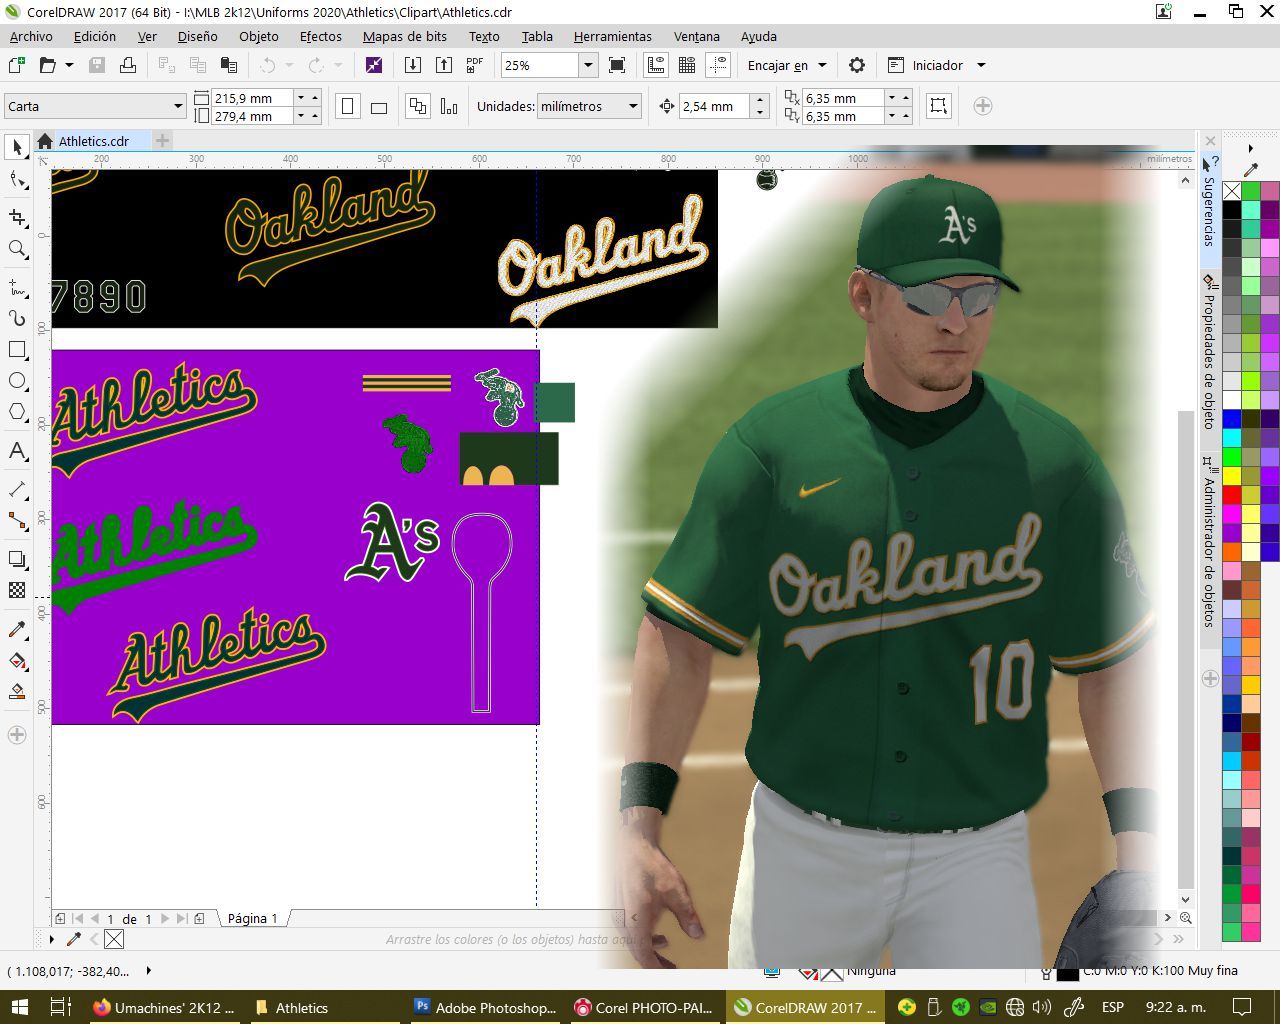Viewport: 1280px width, 1024px height.
Task: Select the Athletics.cdr document tab
Action: click(x=93, y=141)
